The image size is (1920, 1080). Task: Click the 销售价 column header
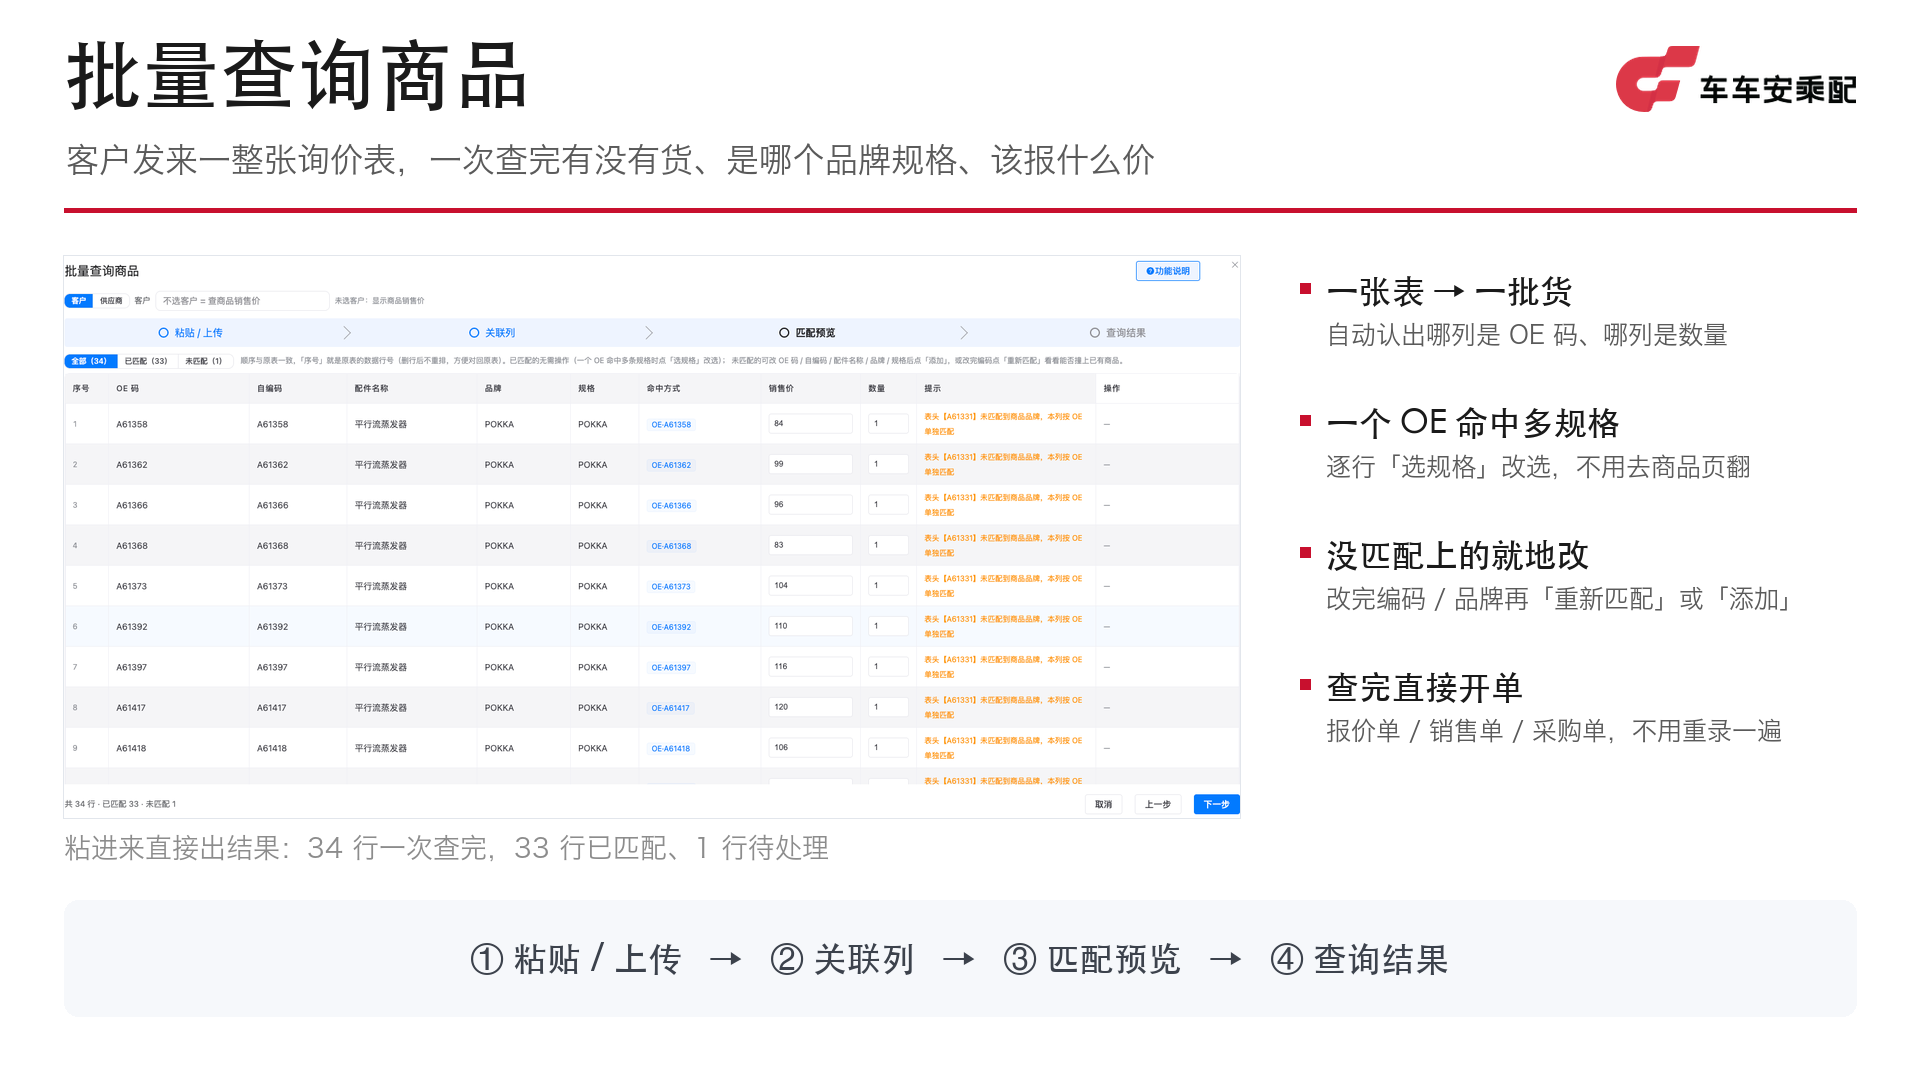tap(781, 389)
